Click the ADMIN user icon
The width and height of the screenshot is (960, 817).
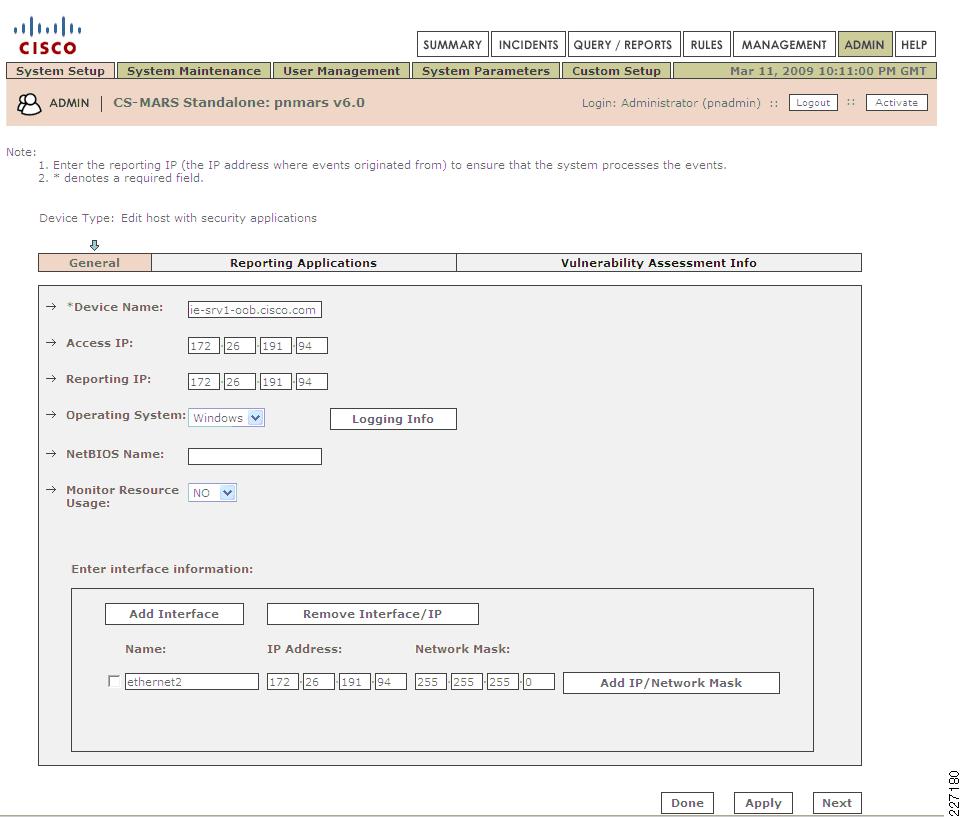pyautogui.click(x=29, y=104)
